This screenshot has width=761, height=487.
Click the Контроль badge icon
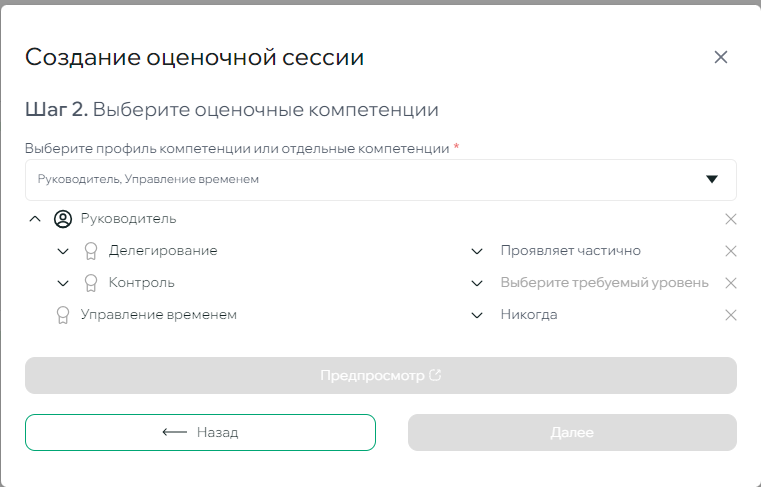coord(91,283)
